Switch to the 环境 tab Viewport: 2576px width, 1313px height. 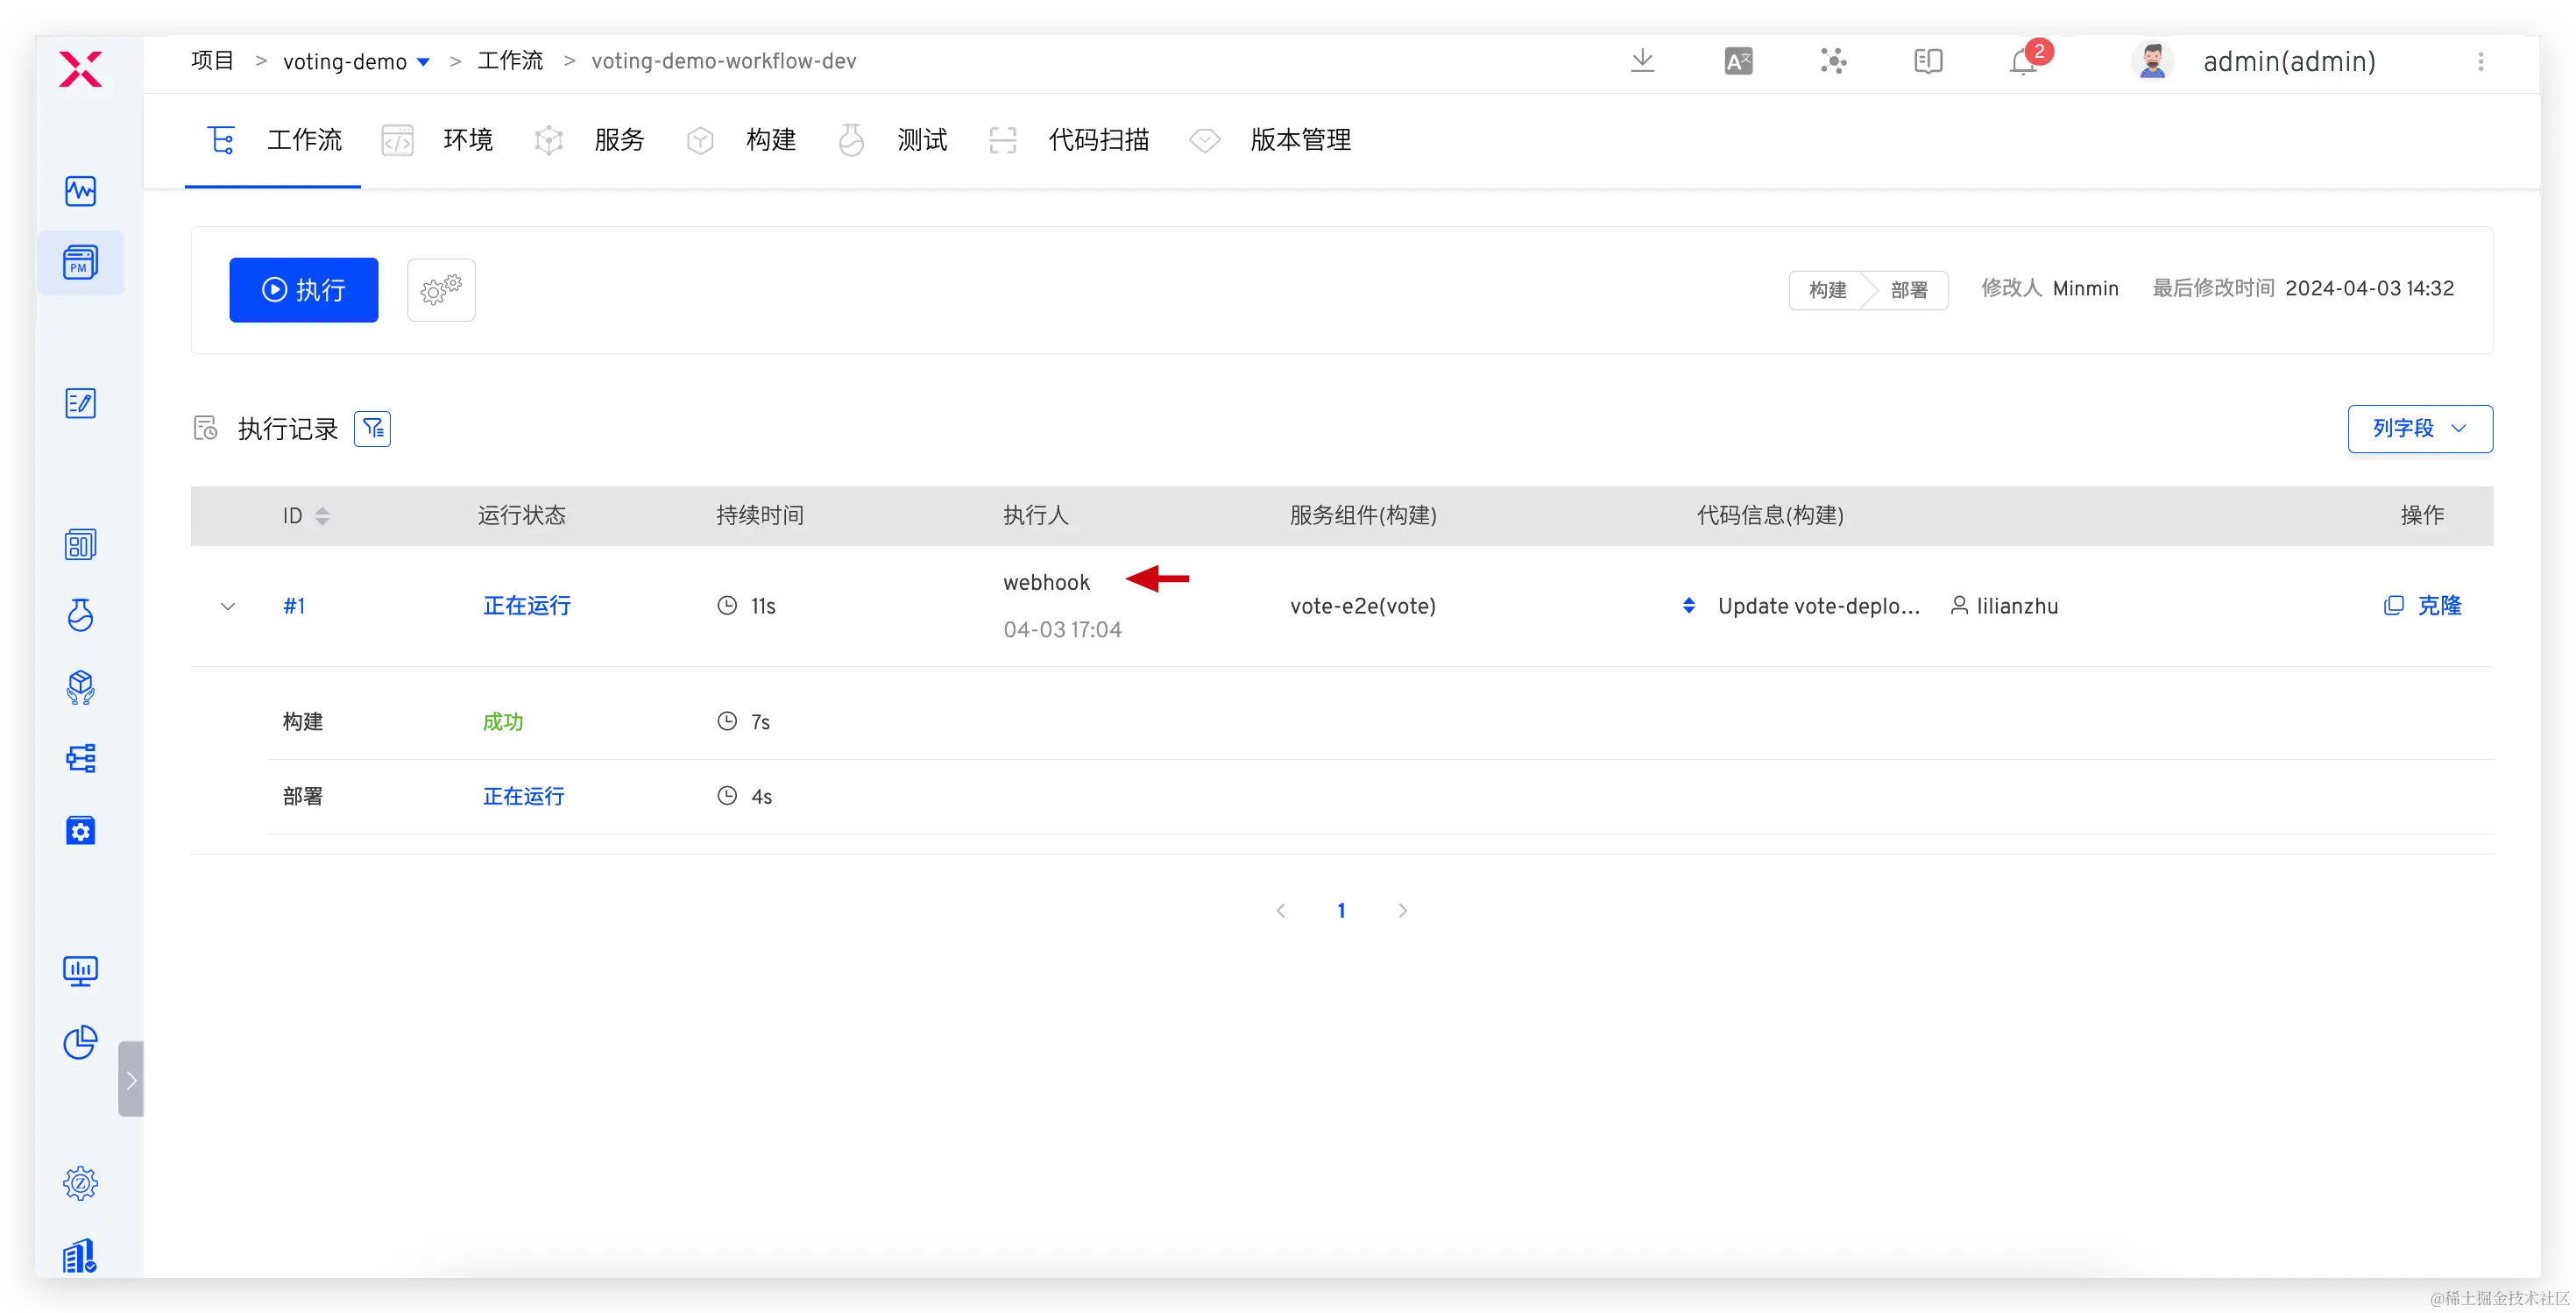tap(467, 140)
